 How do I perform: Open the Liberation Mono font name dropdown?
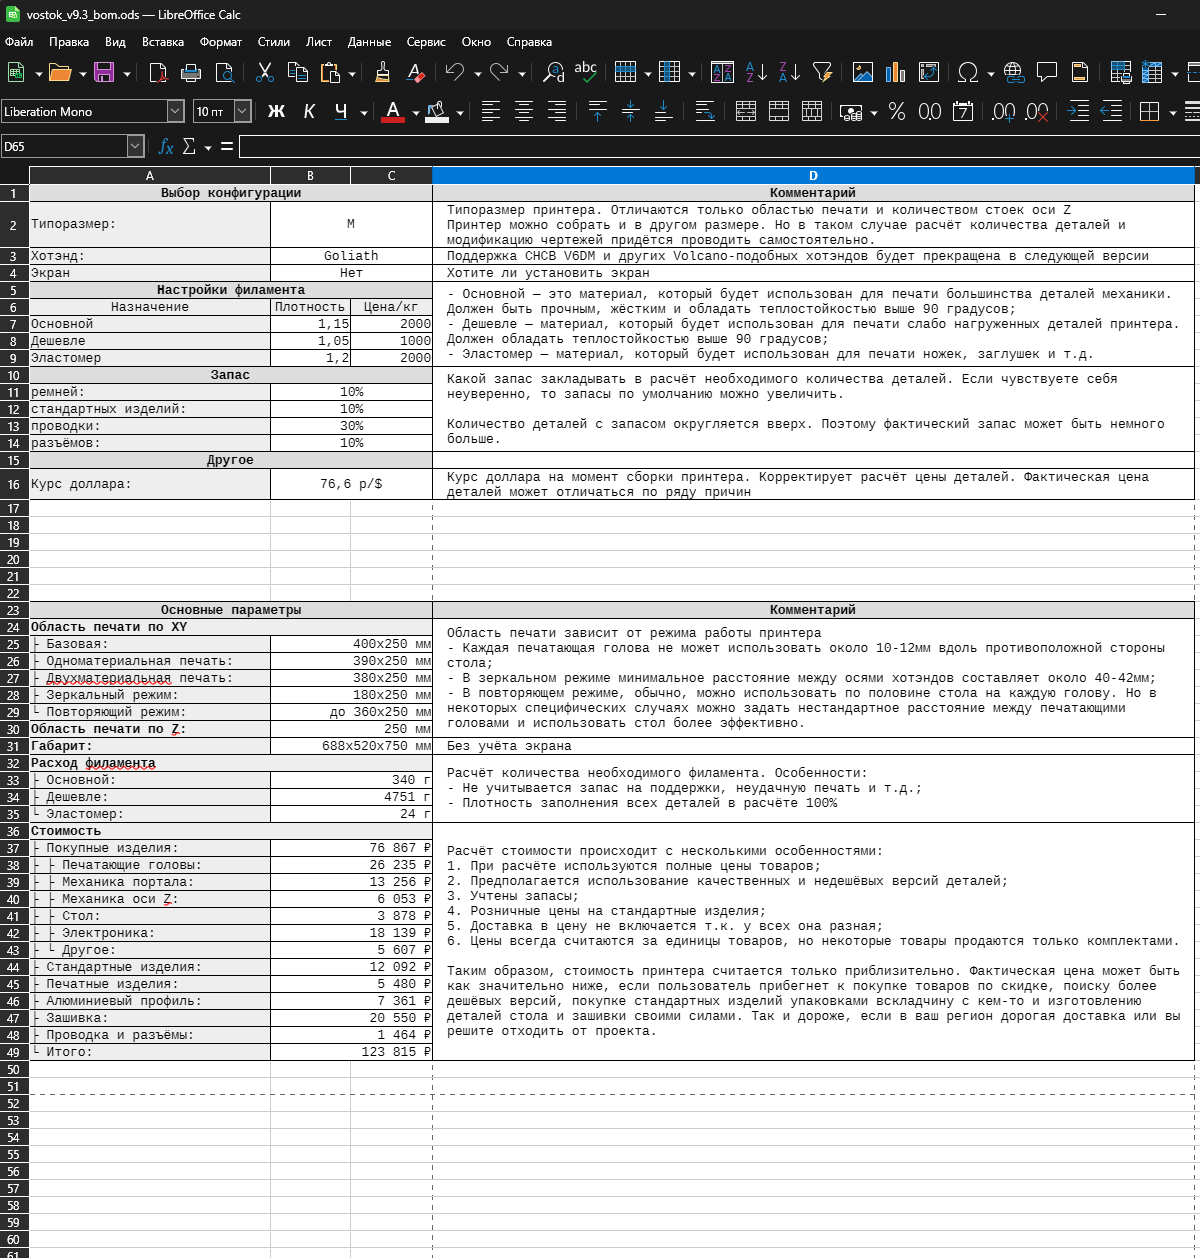click(175, 111)
